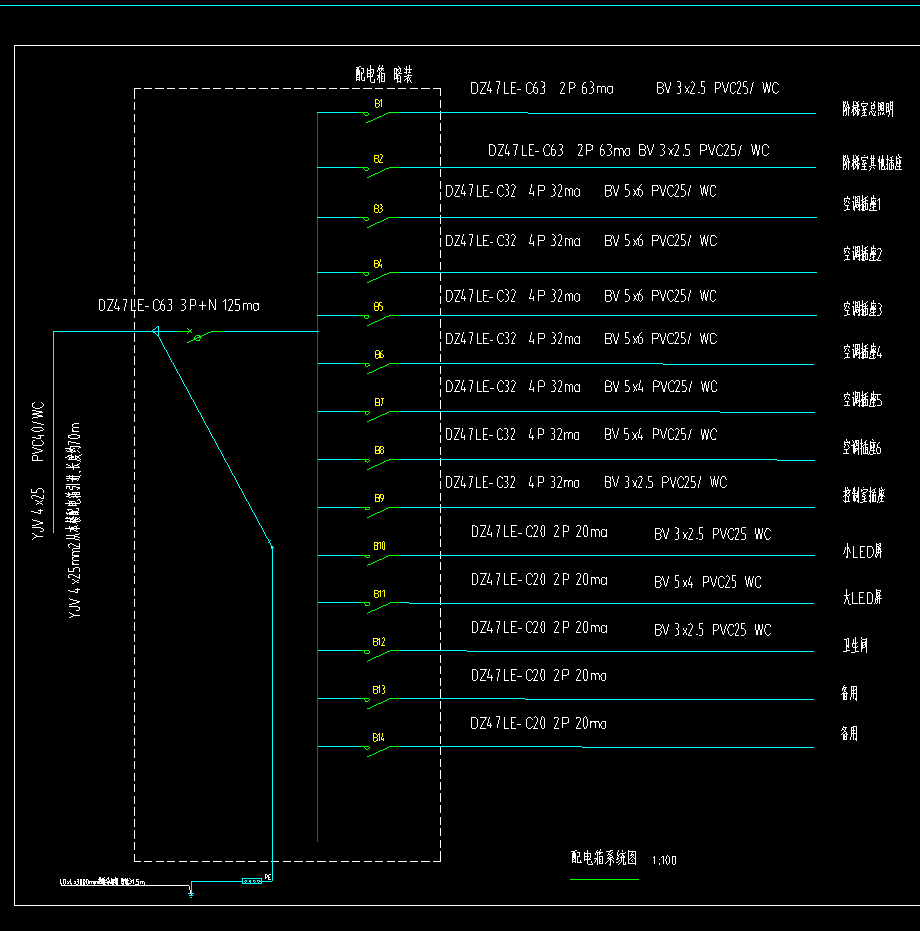Click the "空调插座2" circuit label
The image size is (920, 931).
tap(862, 254)
